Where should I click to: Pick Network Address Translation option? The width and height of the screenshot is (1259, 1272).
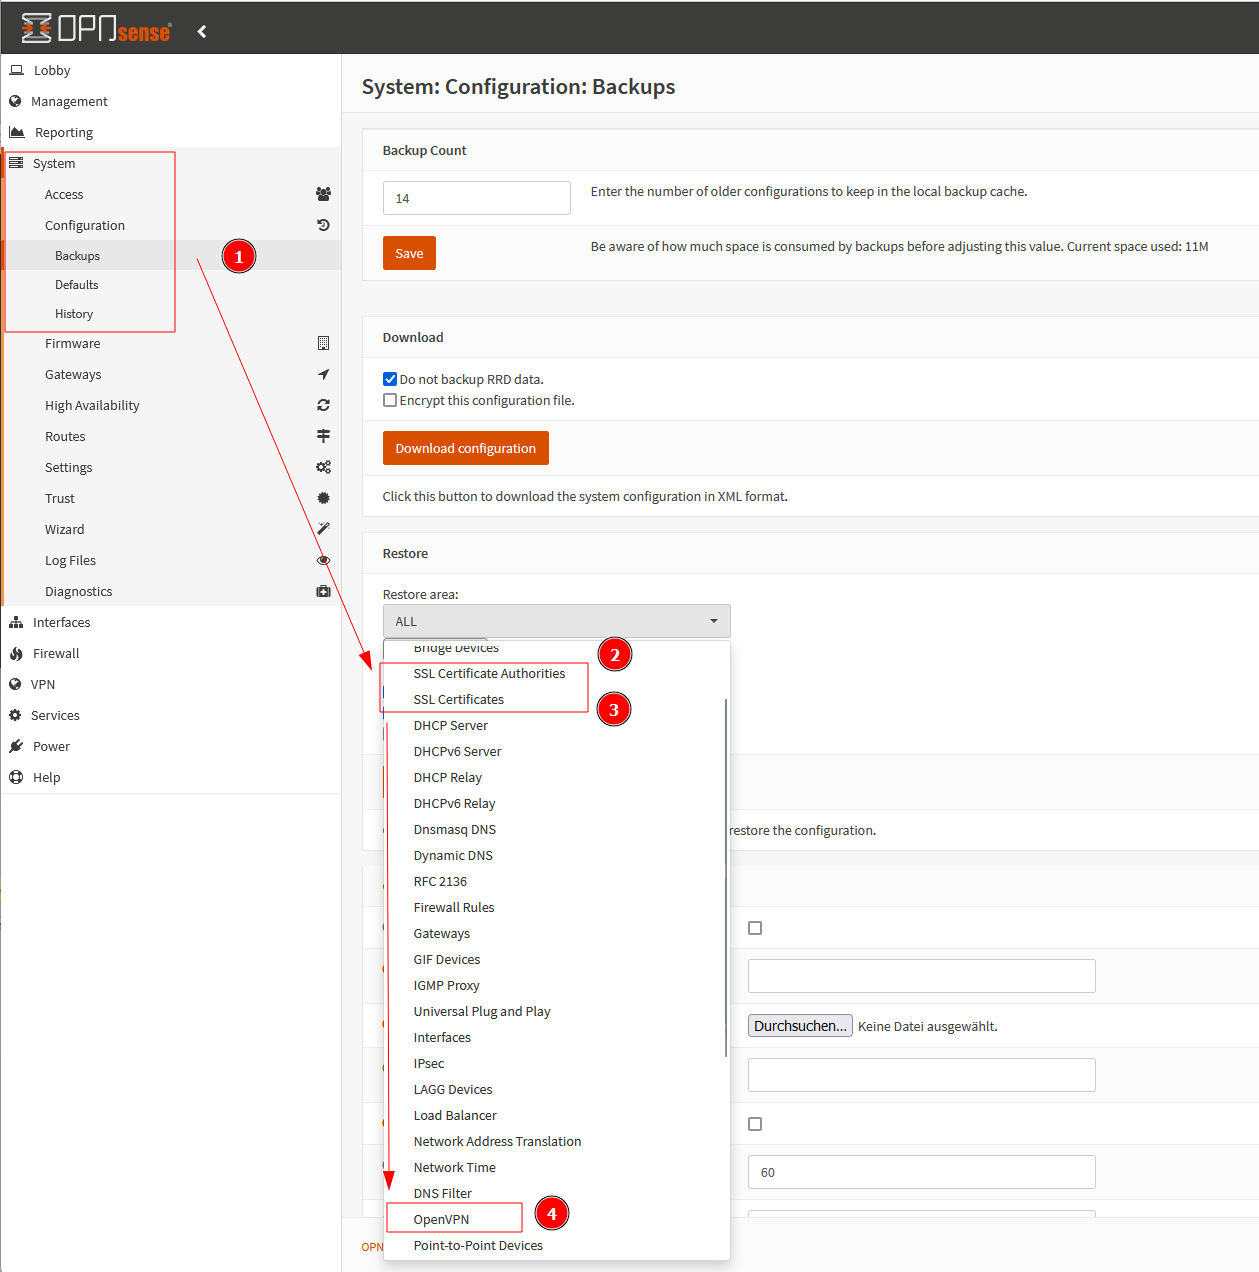coord(497,1141)
